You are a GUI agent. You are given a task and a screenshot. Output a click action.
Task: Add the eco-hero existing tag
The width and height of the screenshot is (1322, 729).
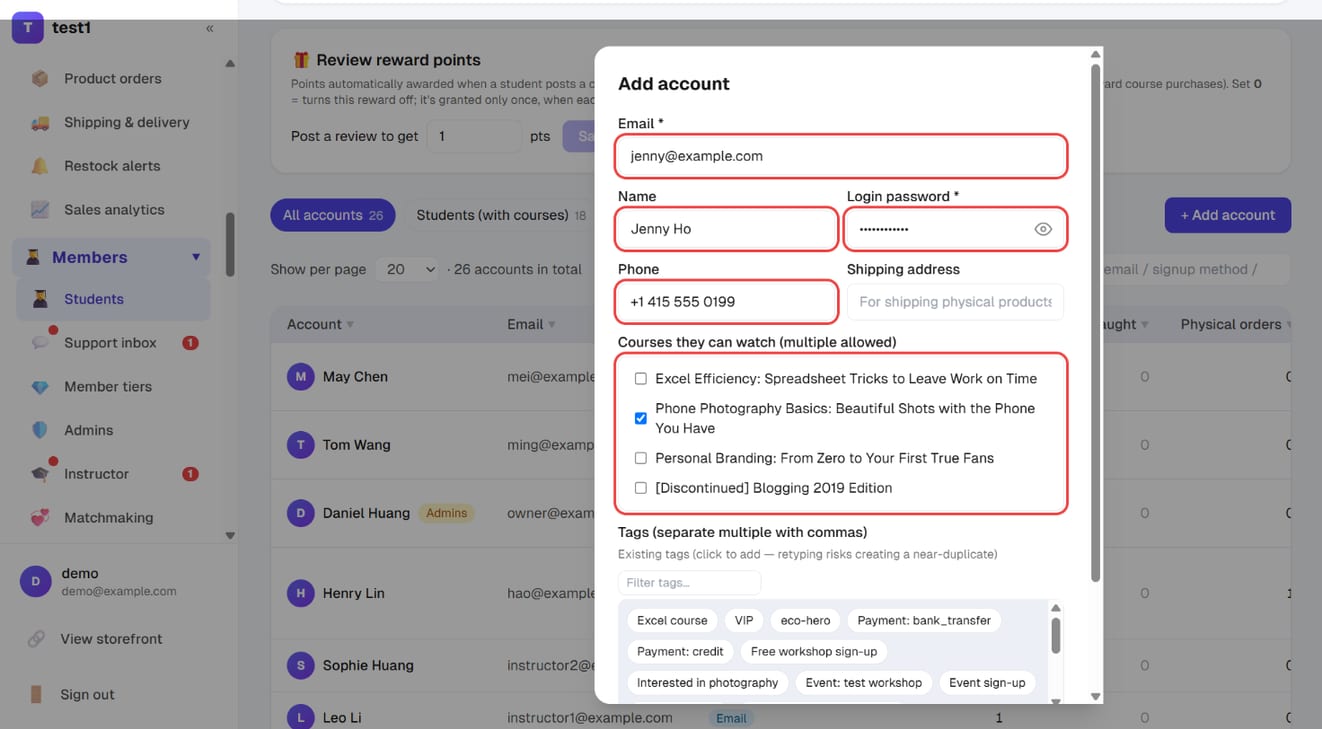[805, 621]
